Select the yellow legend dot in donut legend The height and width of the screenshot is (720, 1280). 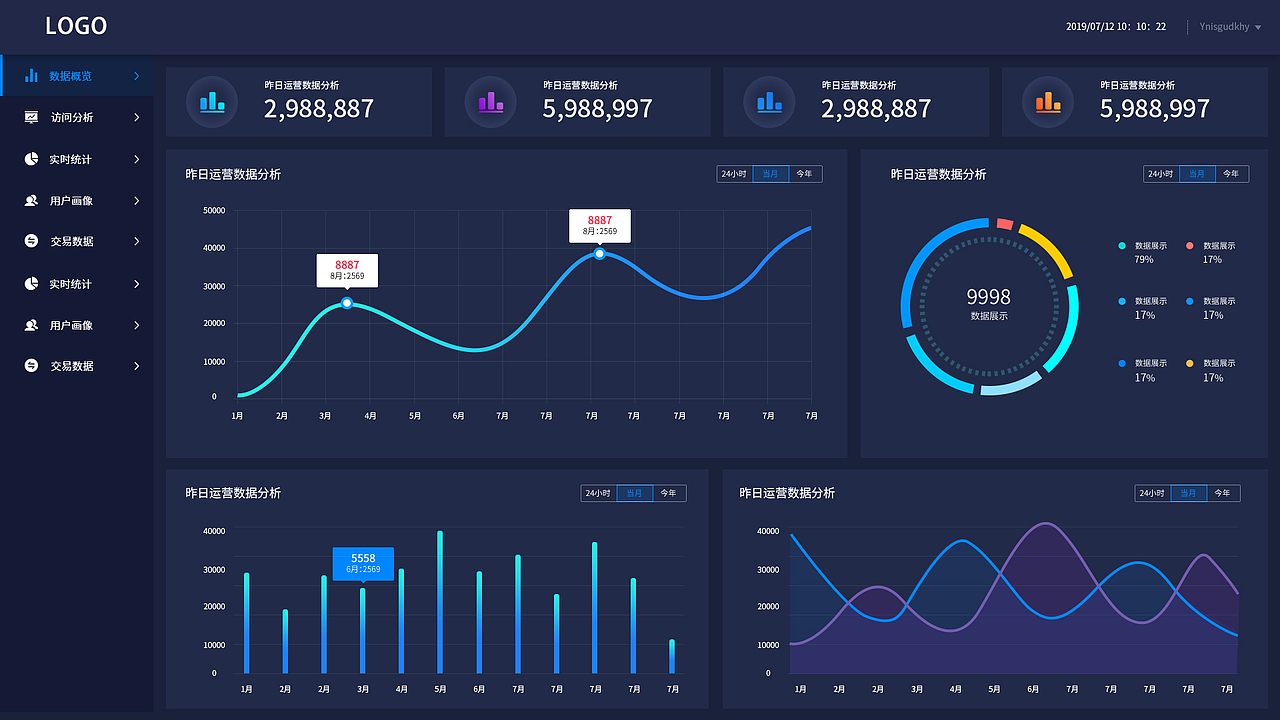1190,363
